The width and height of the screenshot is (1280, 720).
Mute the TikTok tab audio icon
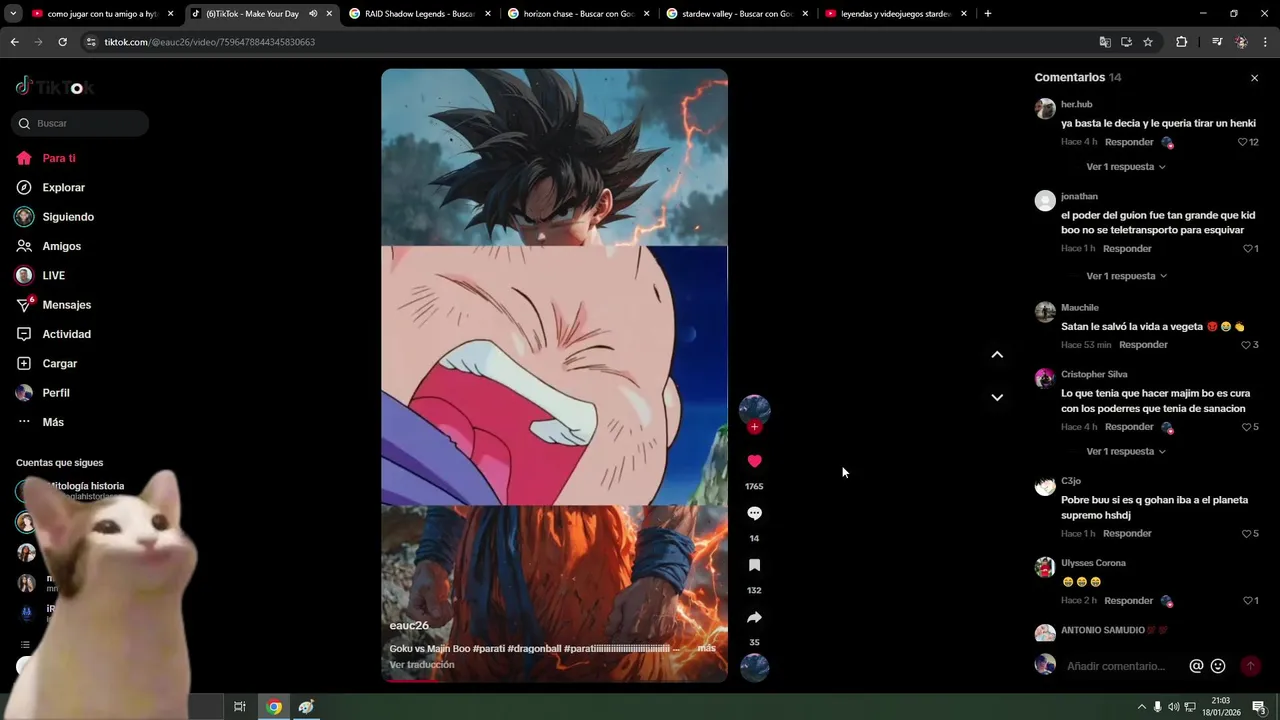coord(313,14)
